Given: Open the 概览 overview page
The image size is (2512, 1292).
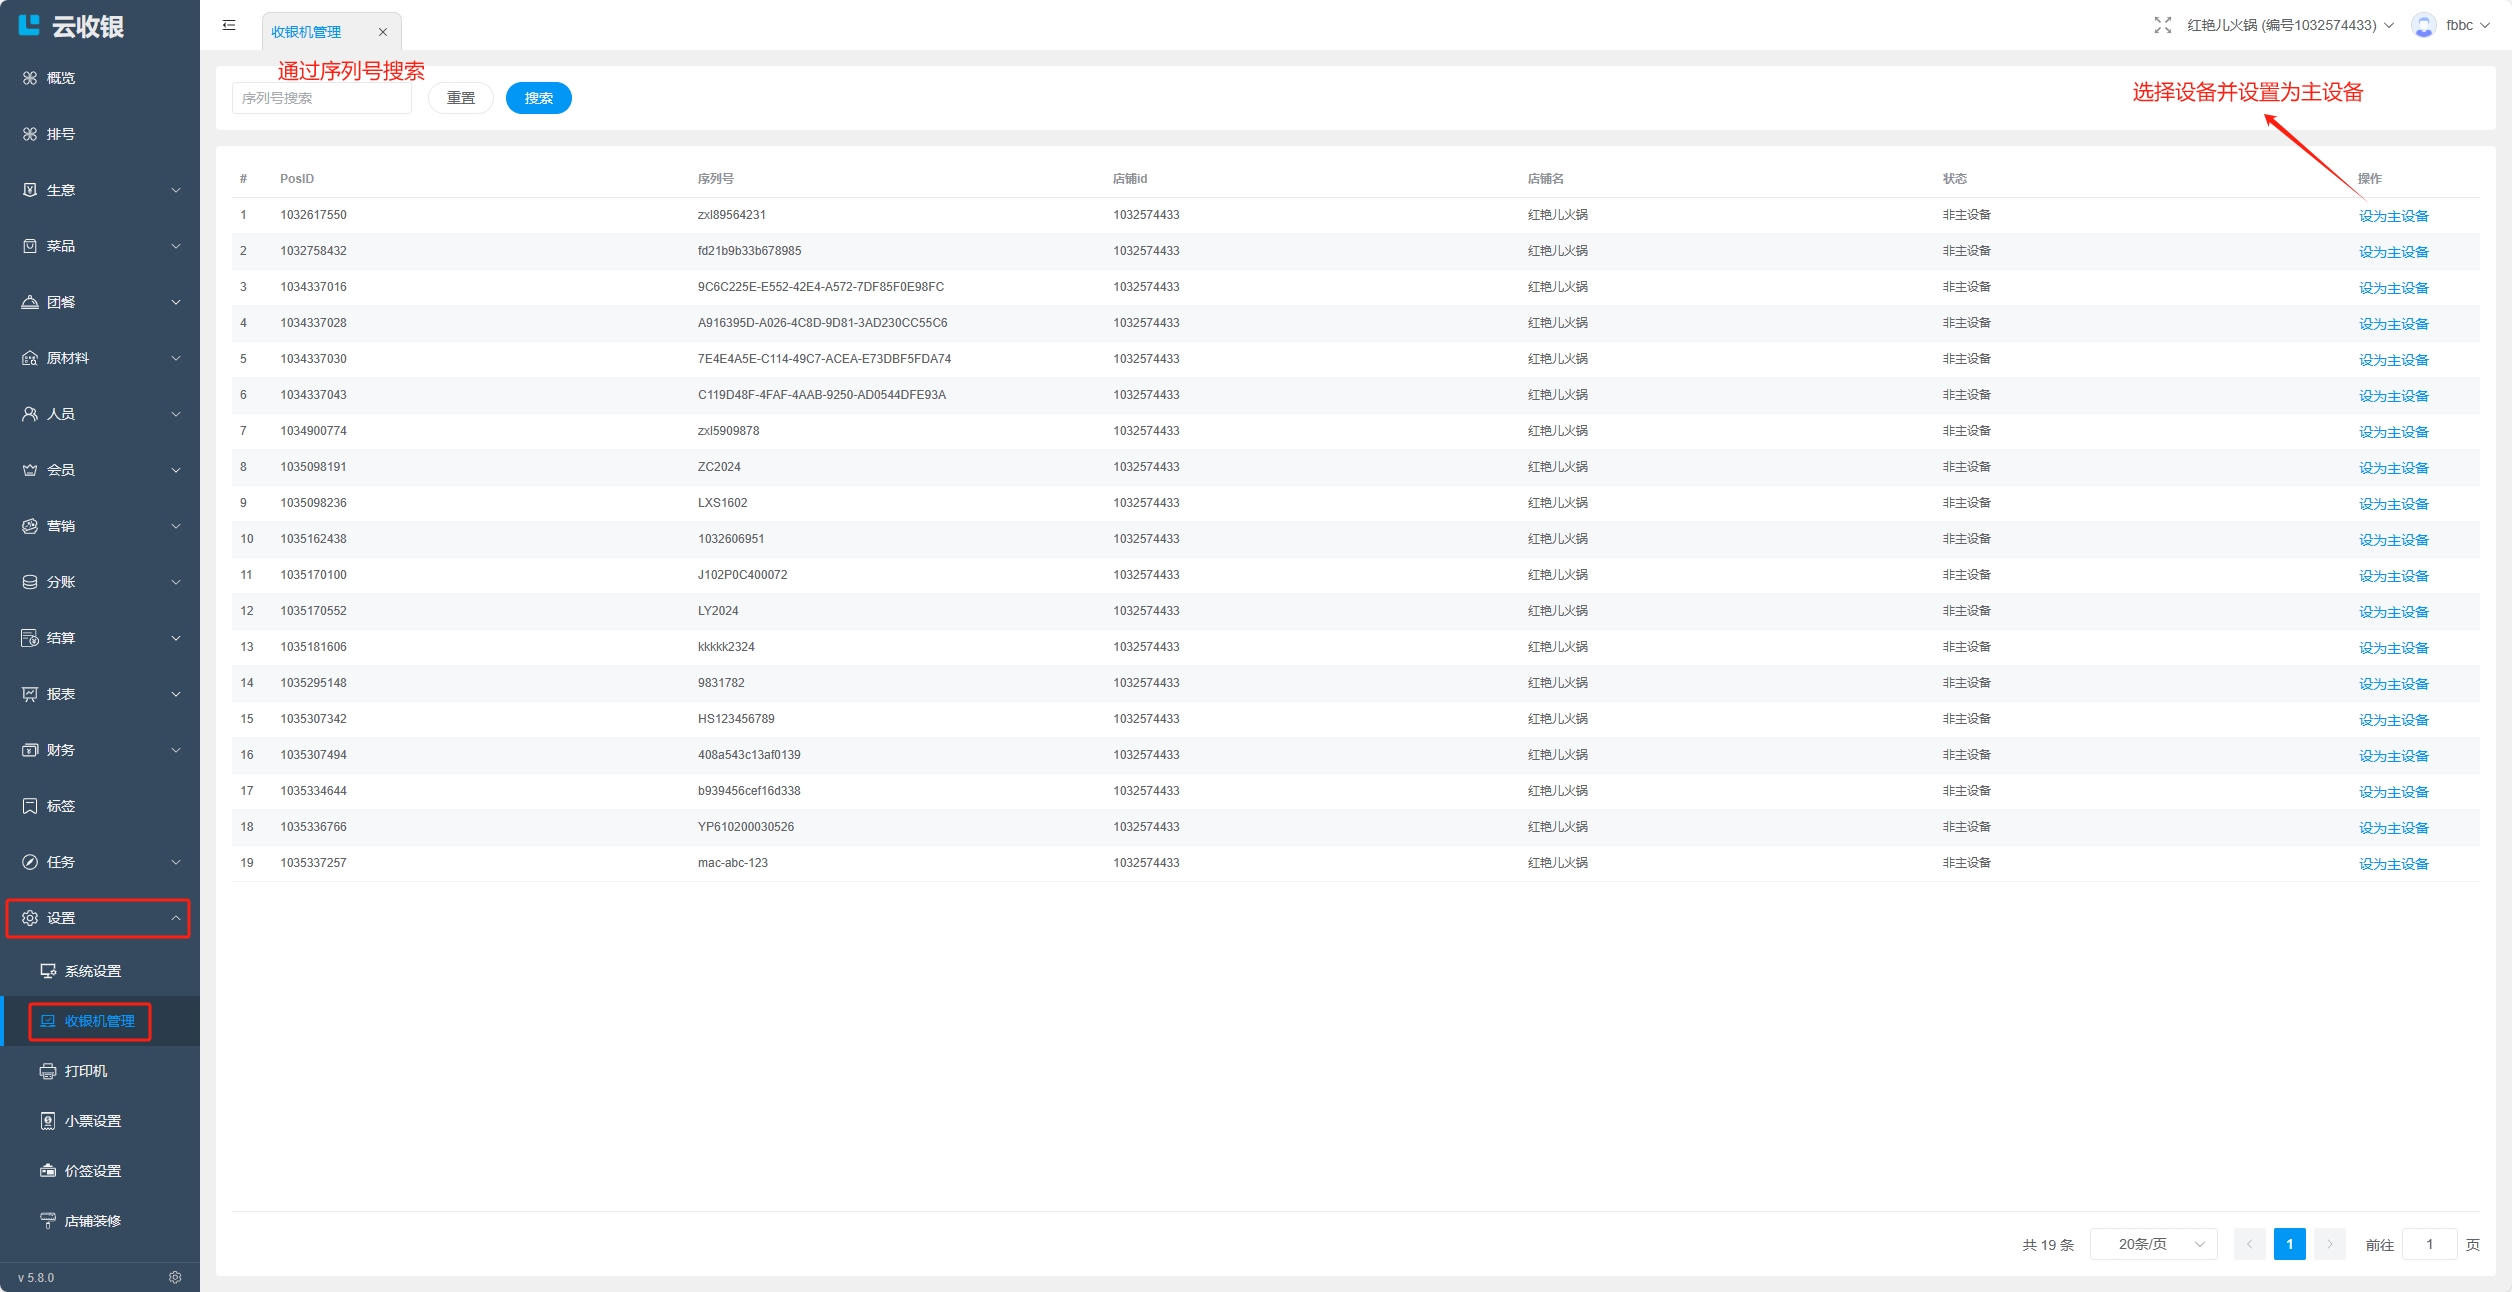Looking at the screenshot, I should (60, 78).
